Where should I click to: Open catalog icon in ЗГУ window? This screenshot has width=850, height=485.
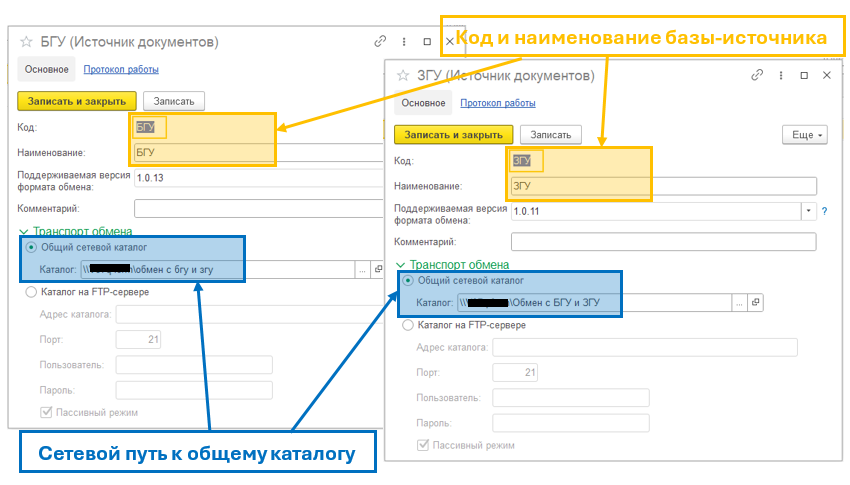[x=755, y=302]
